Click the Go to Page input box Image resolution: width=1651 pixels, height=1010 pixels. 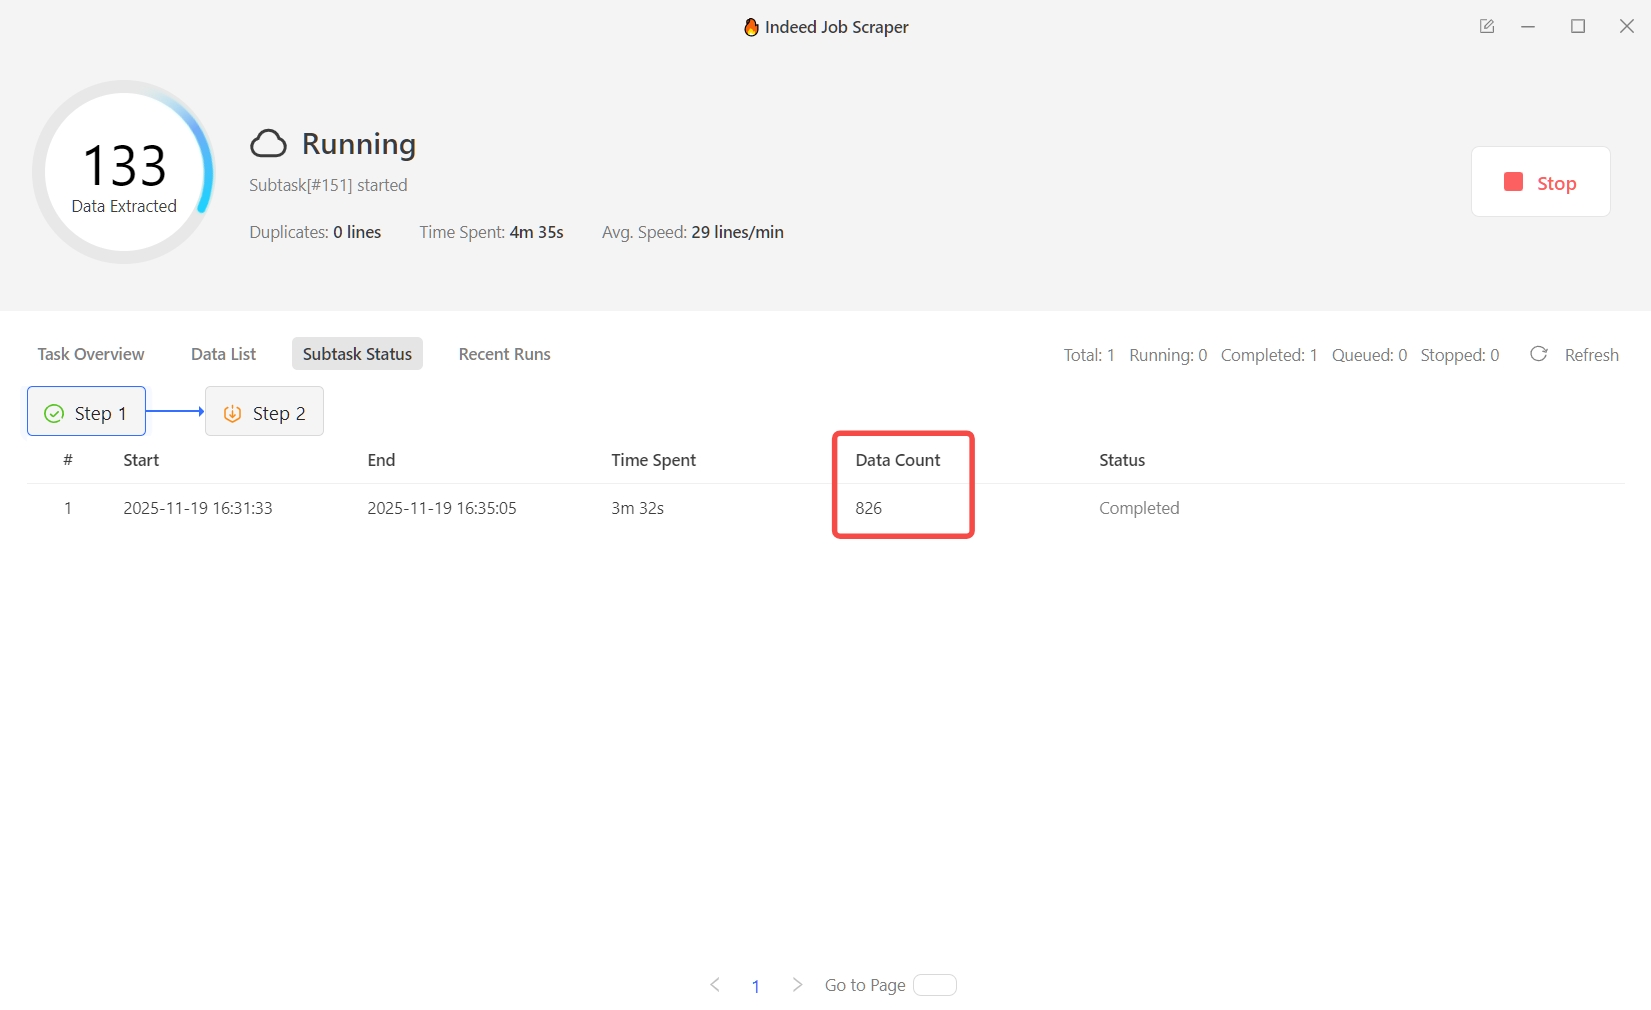coord(935,985)
